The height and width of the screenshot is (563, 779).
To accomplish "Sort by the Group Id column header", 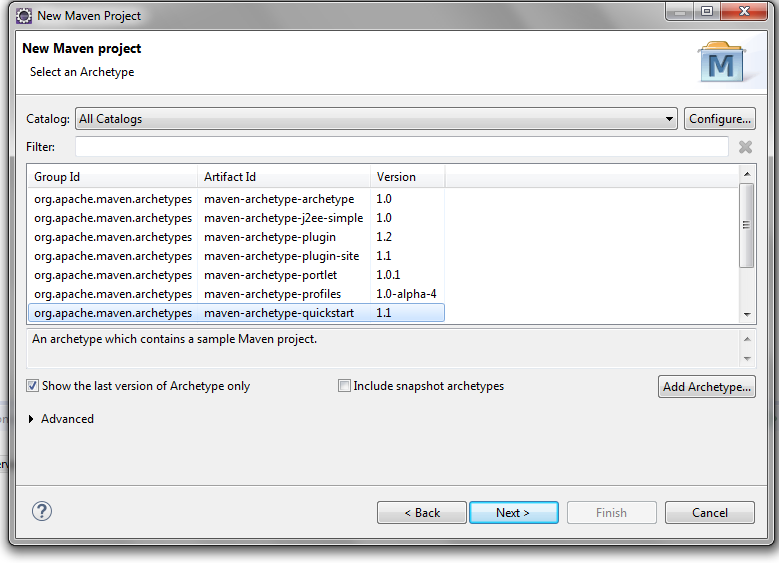I will 112,177.
